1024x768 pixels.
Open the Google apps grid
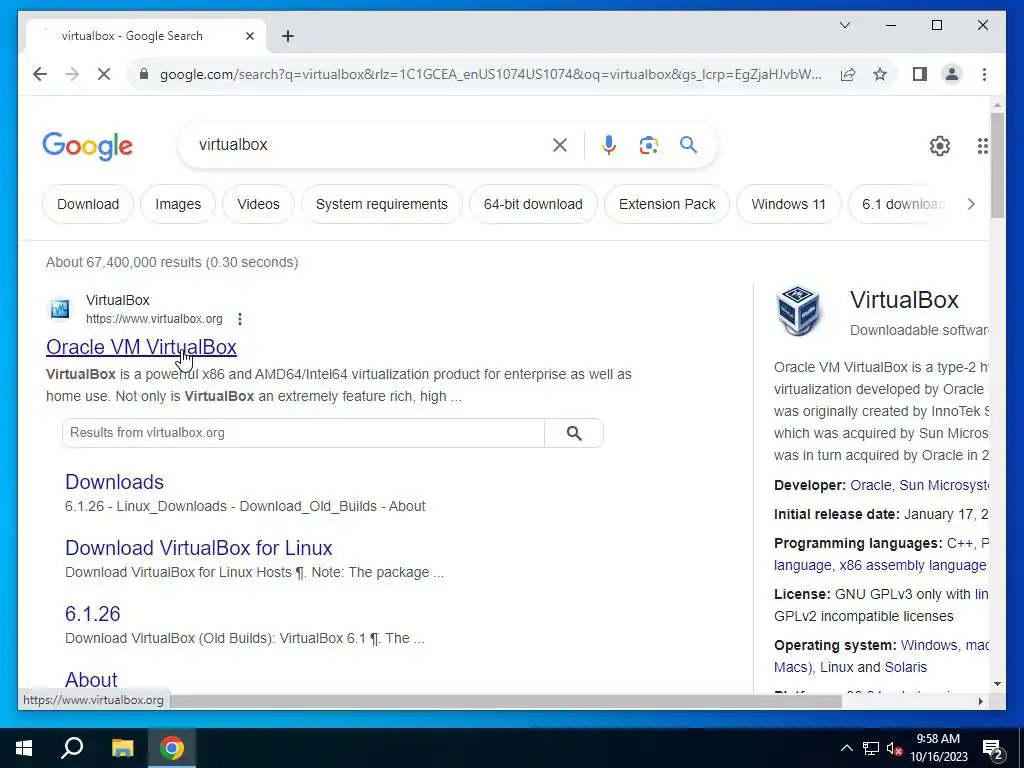click(x=982, y=146)
